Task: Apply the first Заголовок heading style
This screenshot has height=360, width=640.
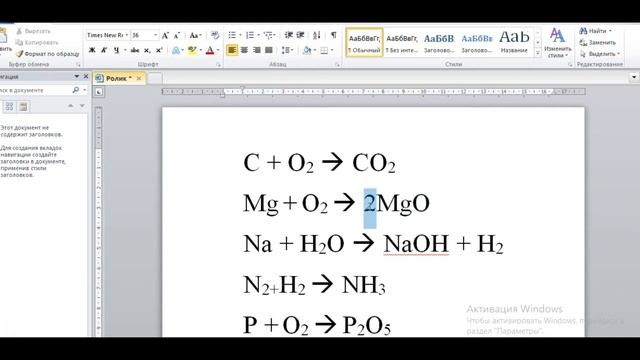Action: (x=439, y=42)
